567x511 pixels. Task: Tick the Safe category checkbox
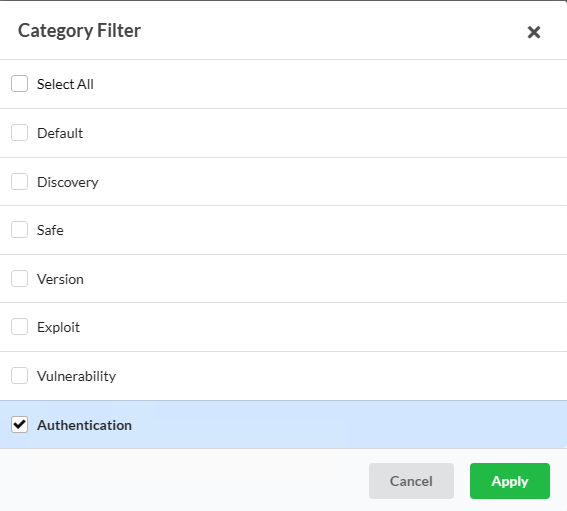coord(20,230)
